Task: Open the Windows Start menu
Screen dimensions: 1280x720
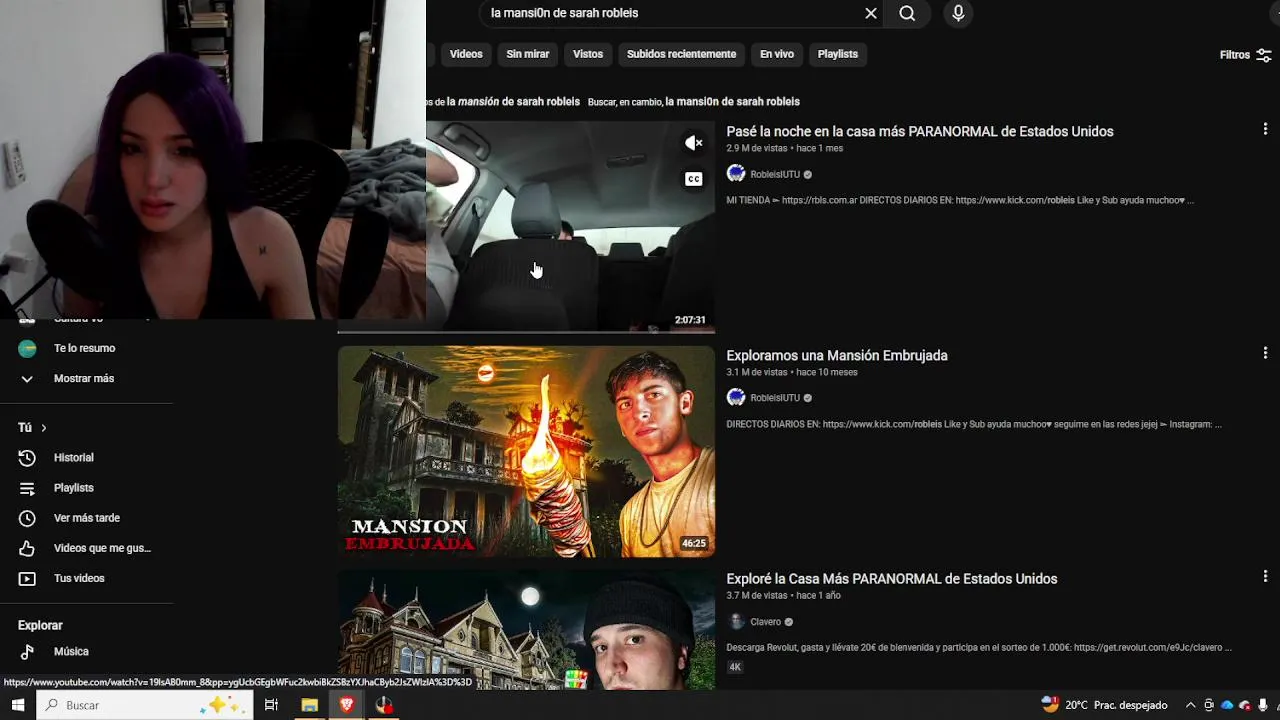Action: [x=17, y=705]
